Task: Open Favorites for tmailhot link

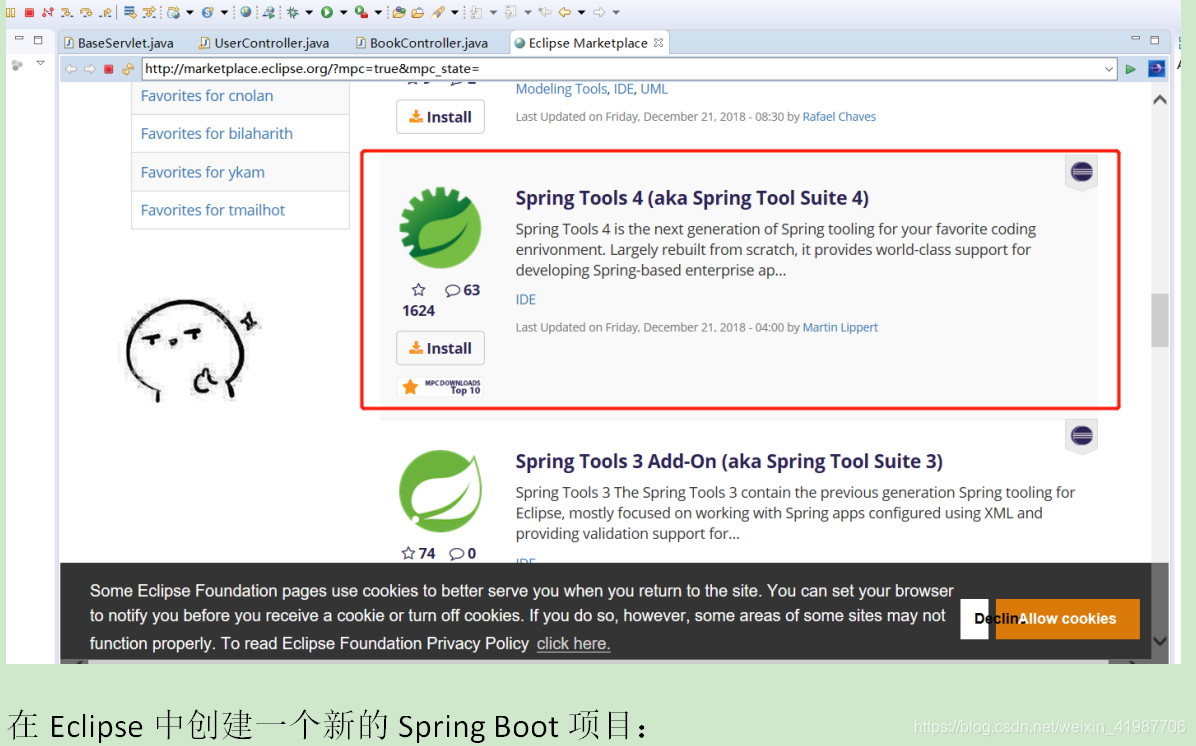Action: (213, 210)
